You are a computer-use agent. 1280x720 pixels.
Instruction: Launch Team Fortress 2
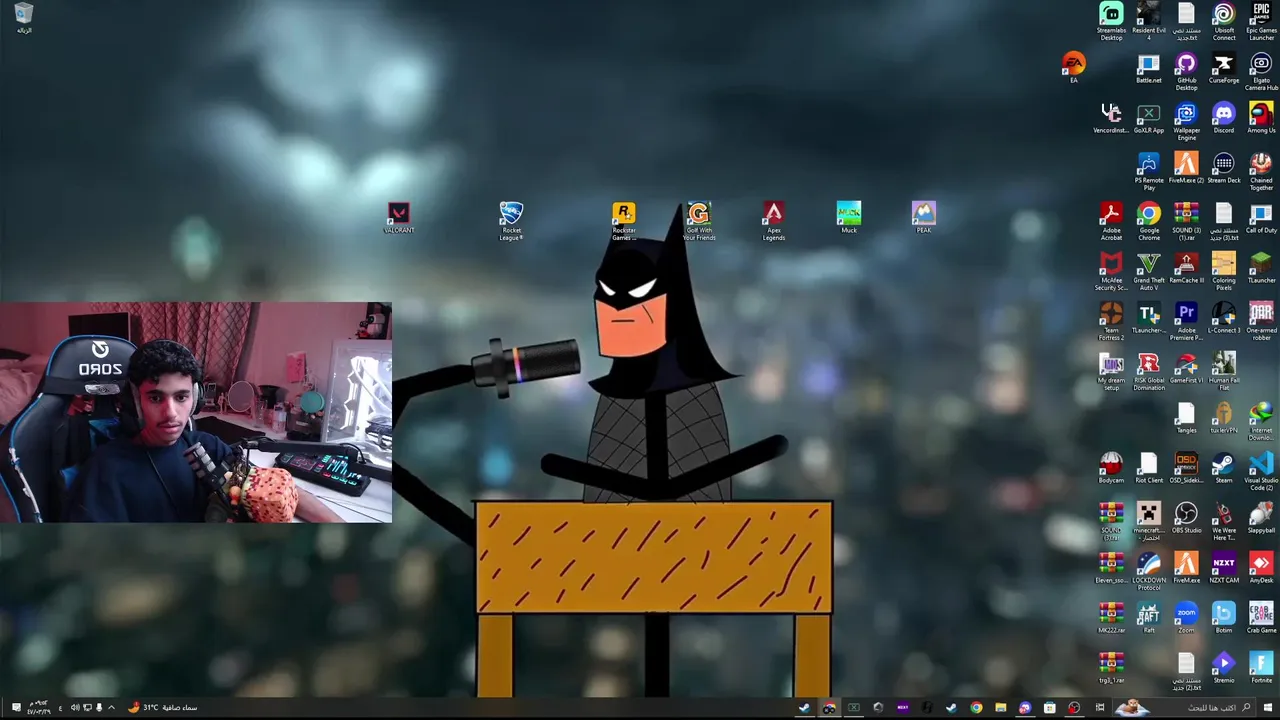pyautogui.click(x=1111, y=321)
